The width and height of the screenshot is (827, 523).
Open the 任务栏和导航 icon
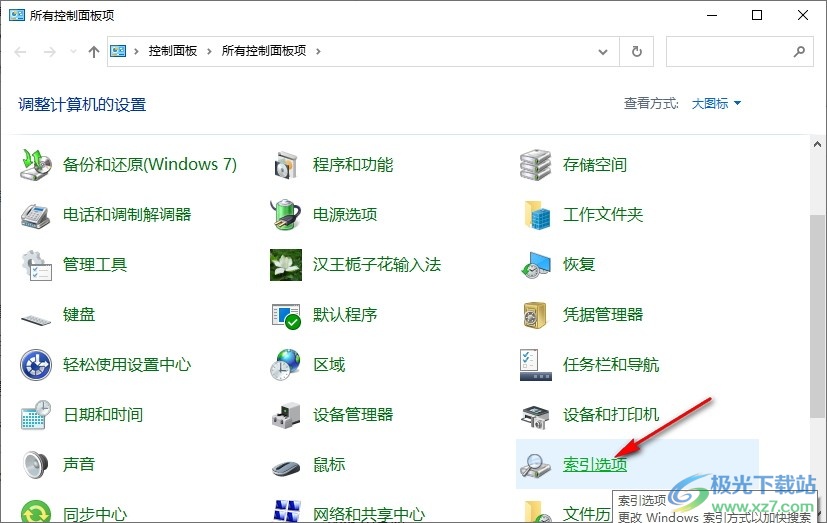536,365
